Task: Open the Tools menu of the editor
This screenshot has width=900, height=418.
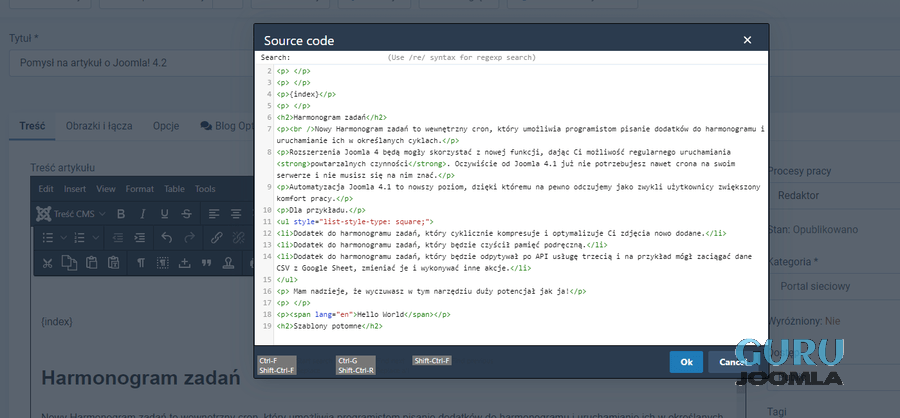Action: [x=205, y=189]
